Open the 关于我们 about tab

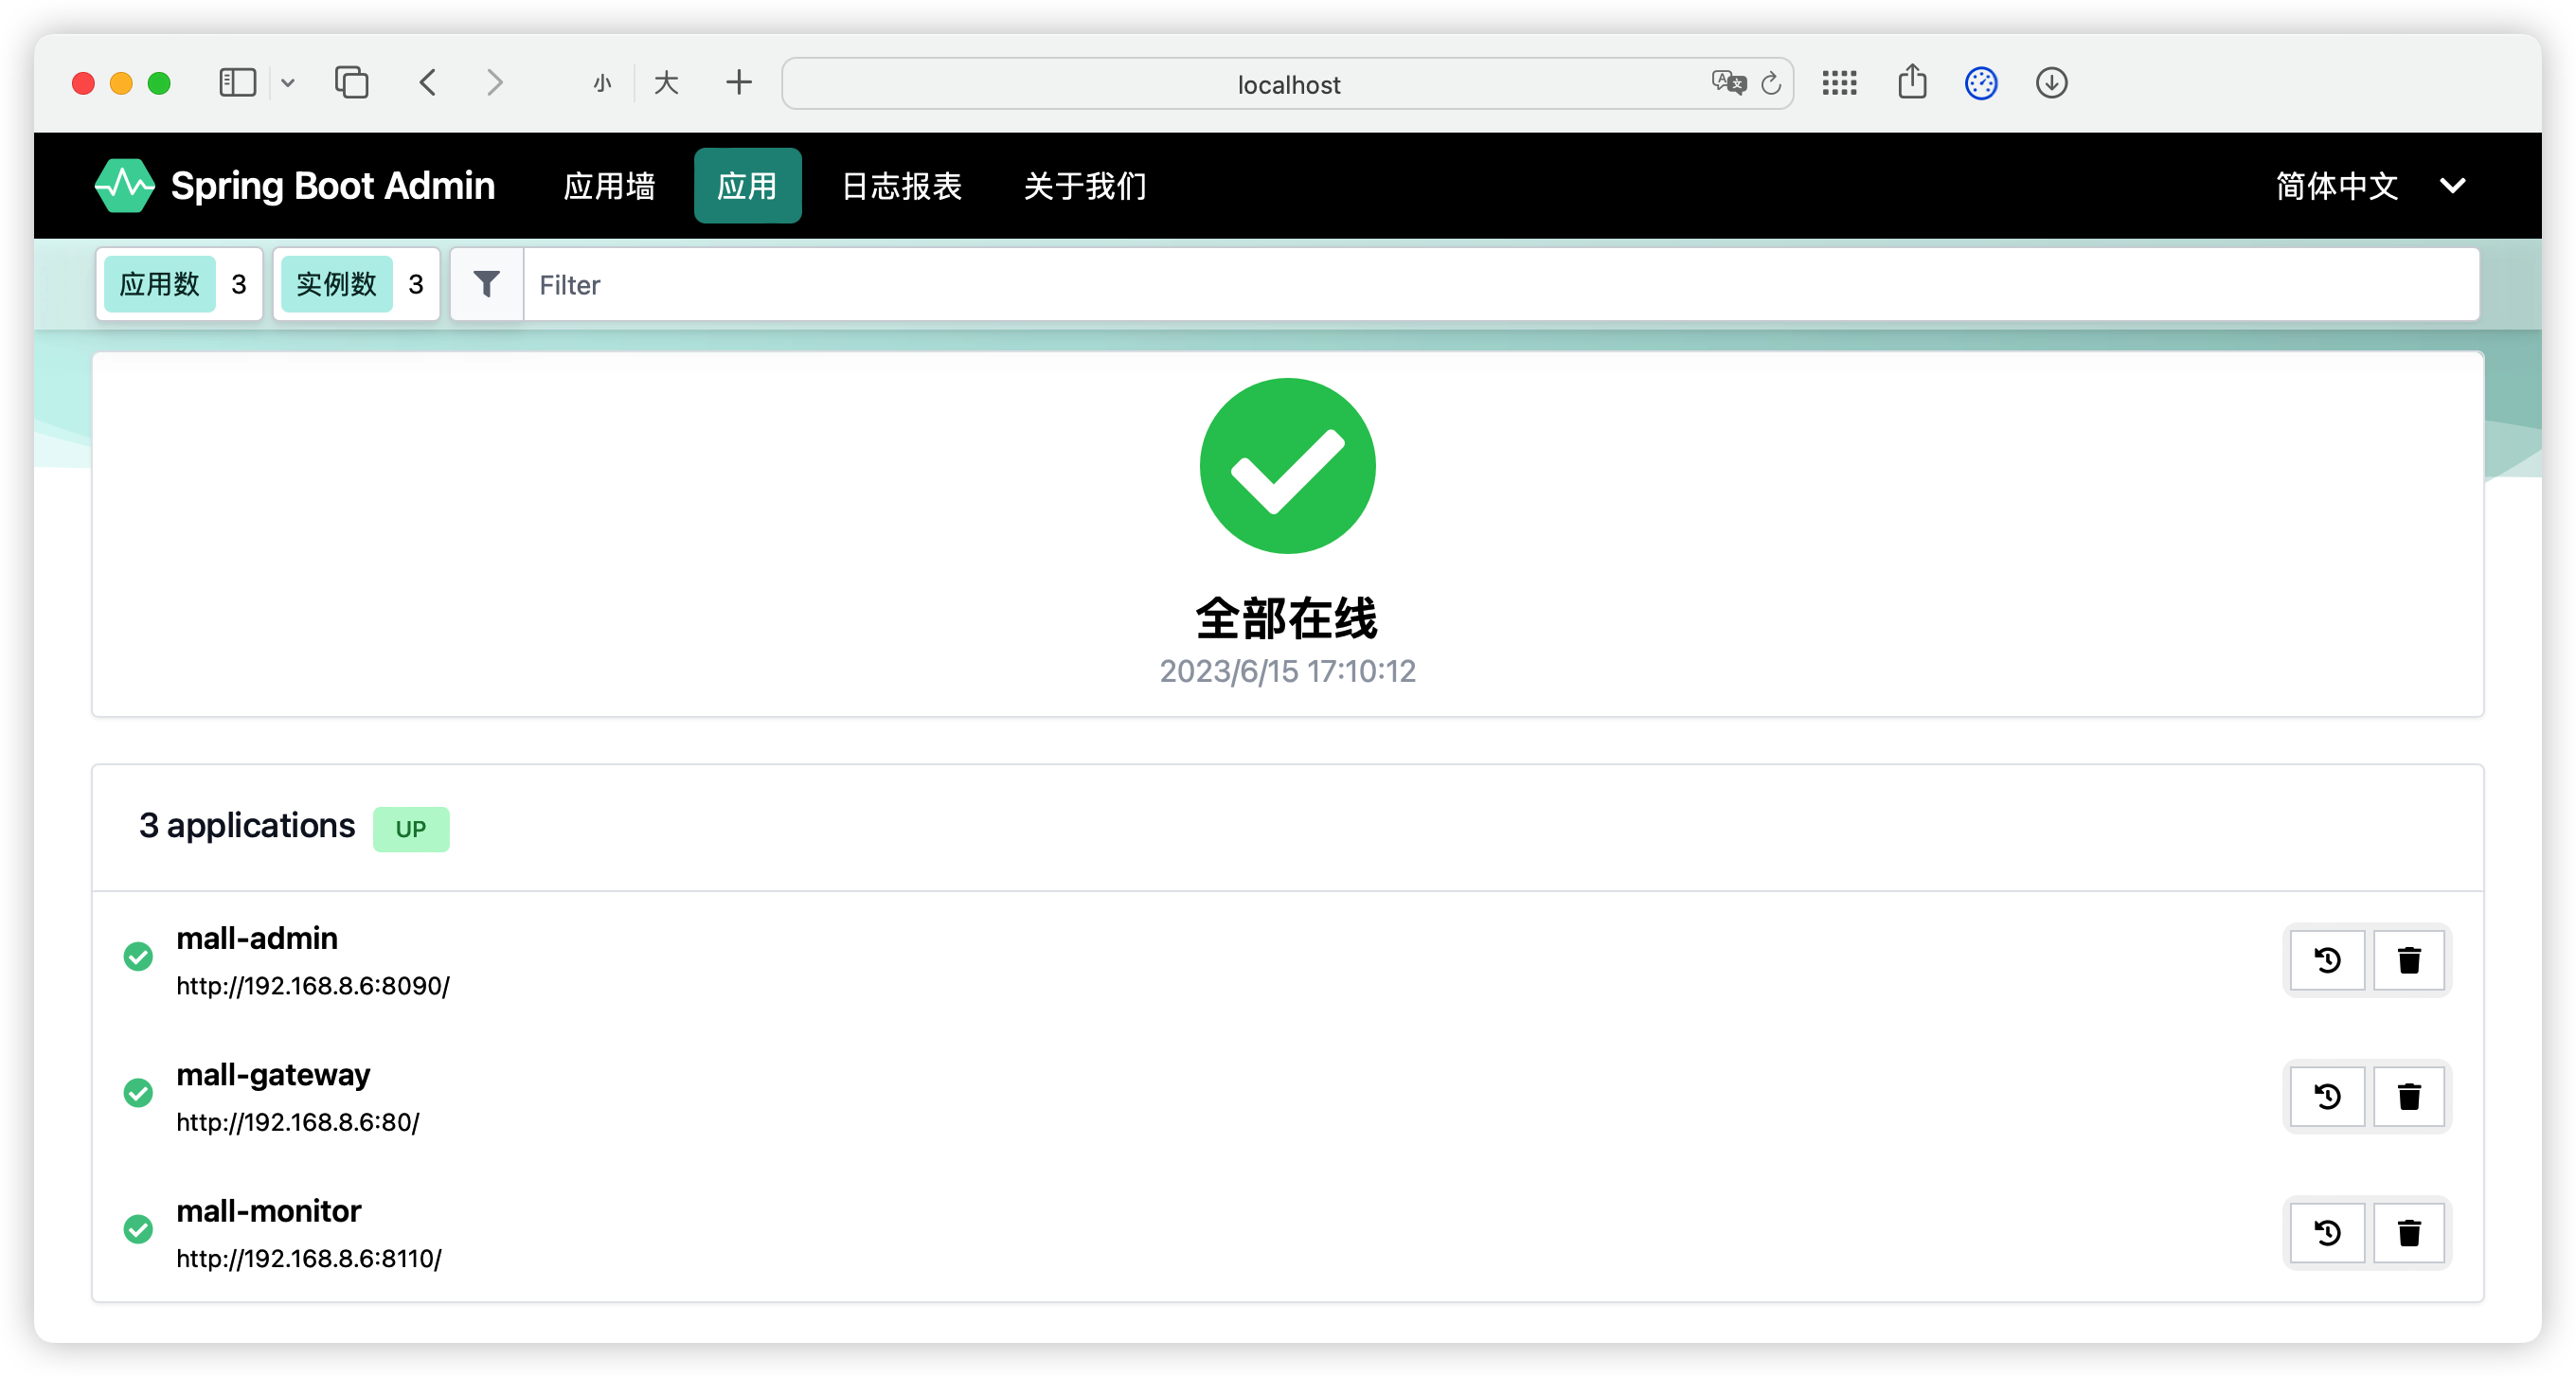[x=1084, y=185]
